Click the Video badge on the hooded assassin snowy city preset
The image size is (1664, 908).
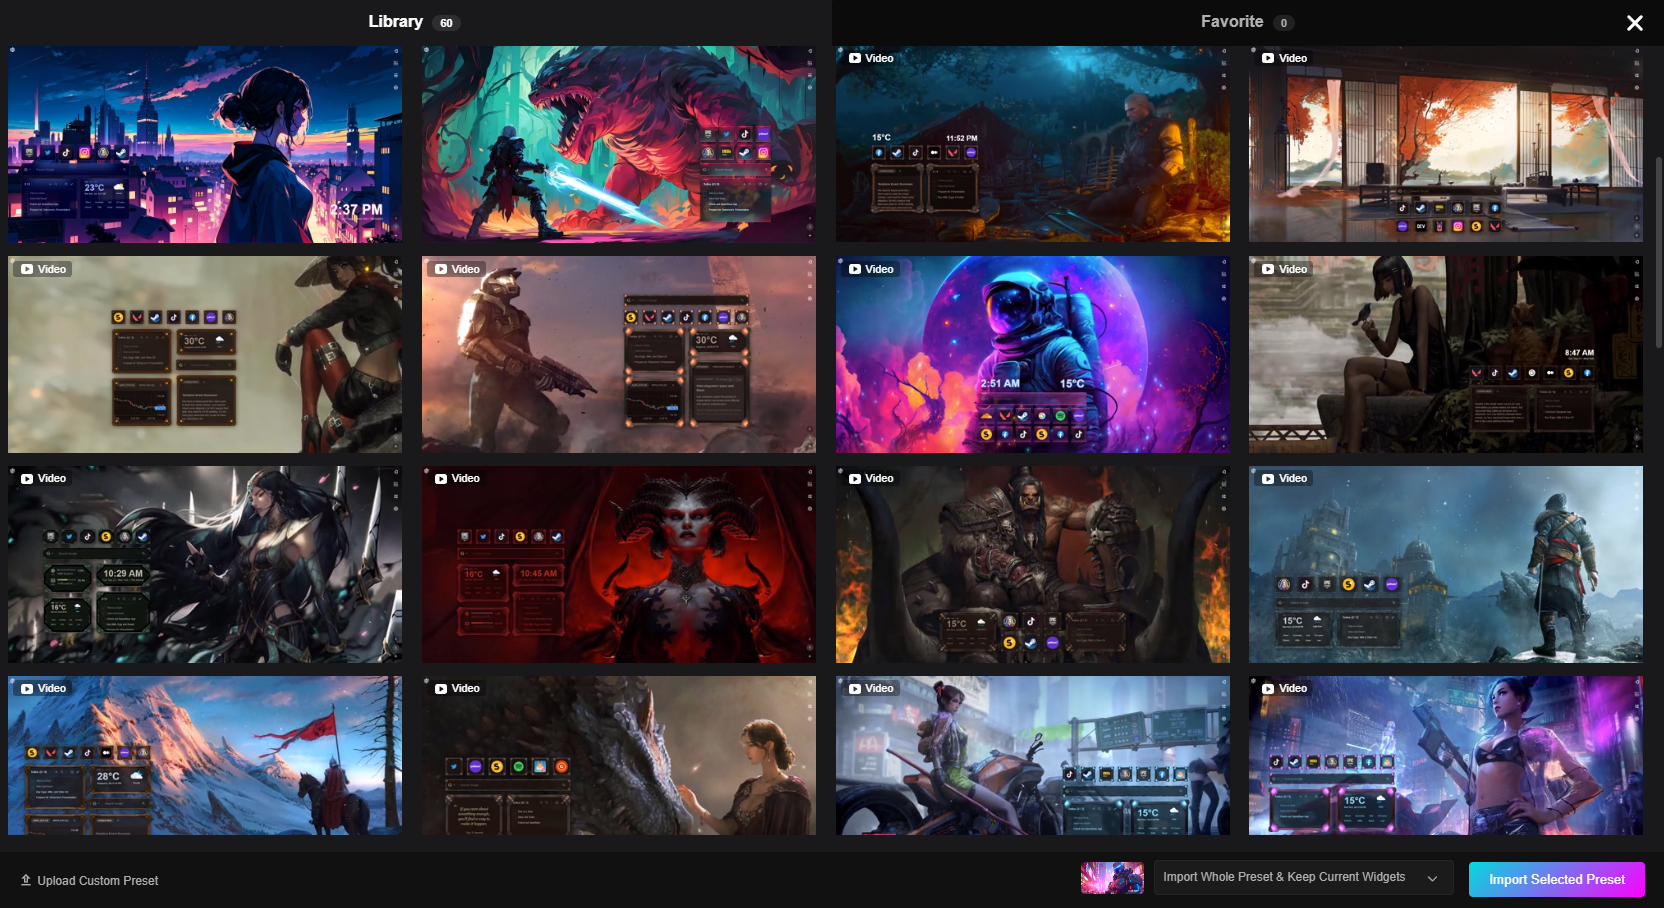pos(1285,478)
